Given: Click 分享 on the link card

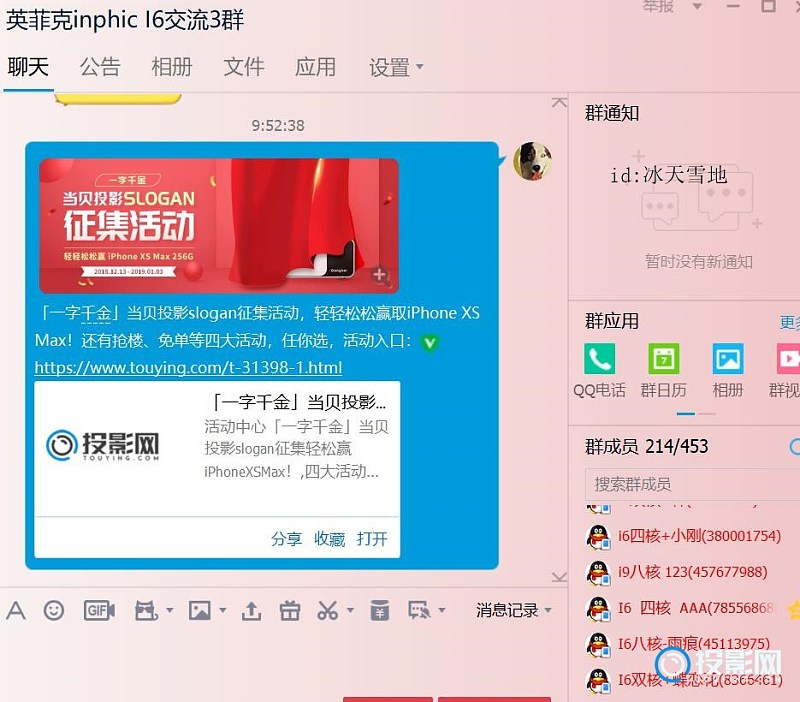Looking at the screenshot, I should click(x=286, y=539).
